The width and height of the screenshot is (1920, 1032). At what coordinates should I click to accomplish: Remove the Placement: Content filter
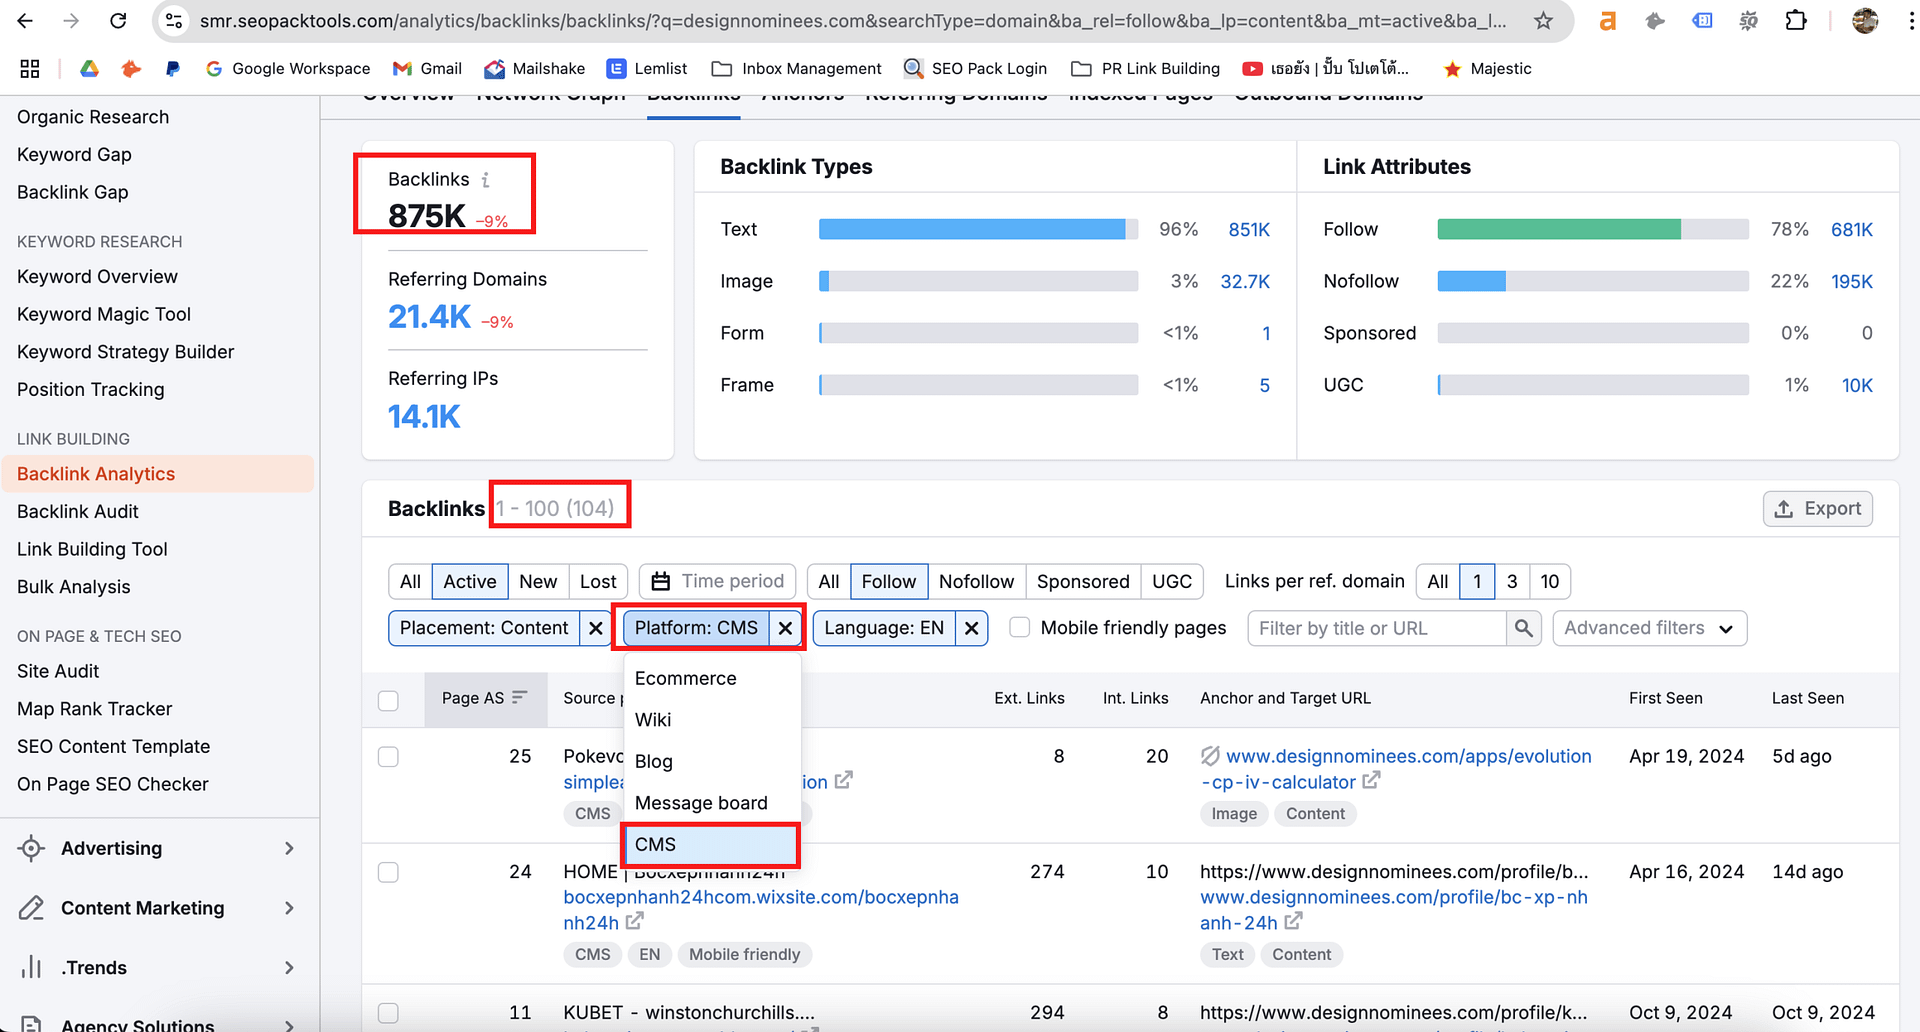(596, 628)
